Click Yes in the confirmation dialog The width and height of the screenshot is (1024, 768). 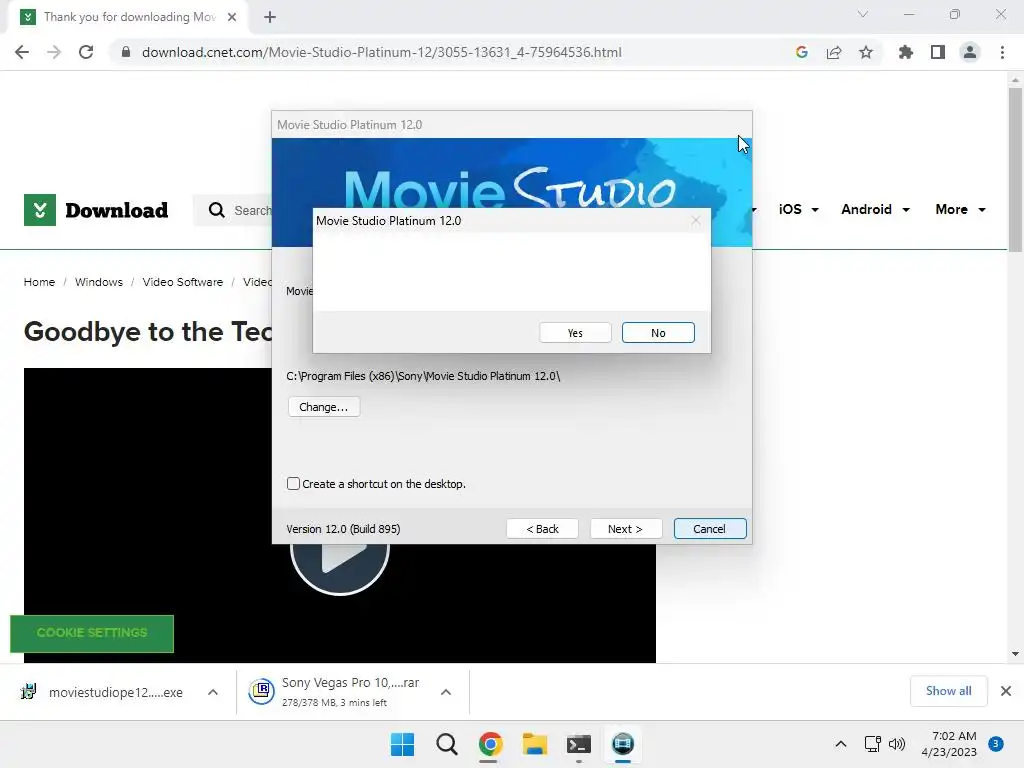click(x=575, y=332)
